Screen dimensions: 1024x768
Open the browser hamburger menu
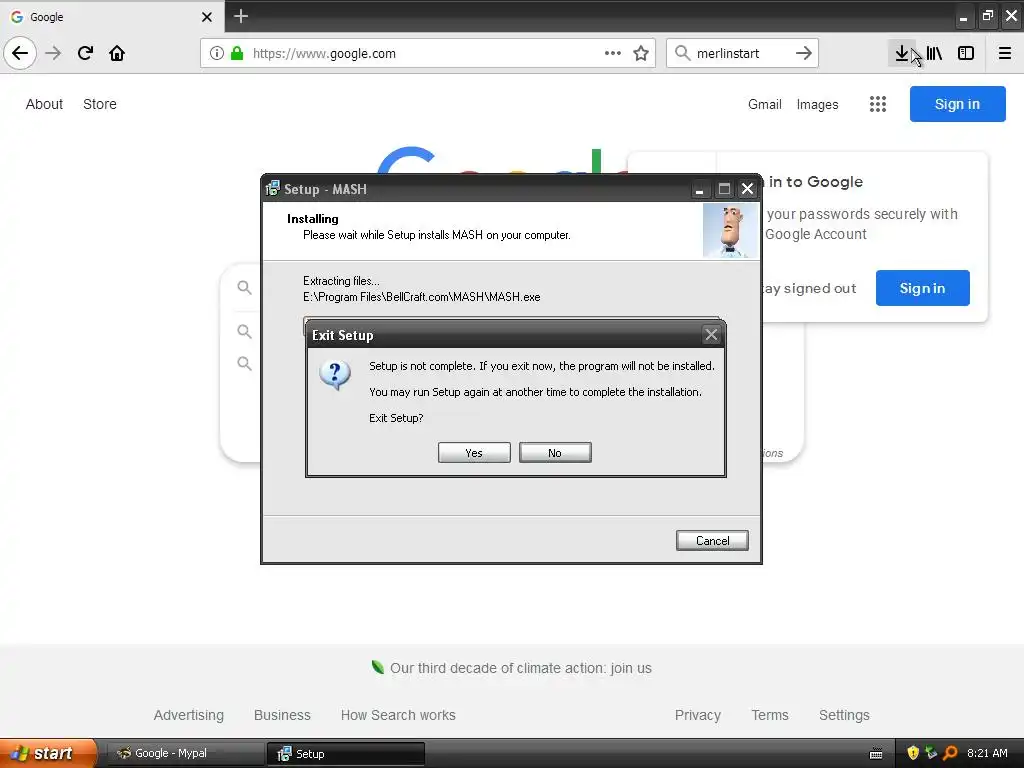click(1005, 53)
